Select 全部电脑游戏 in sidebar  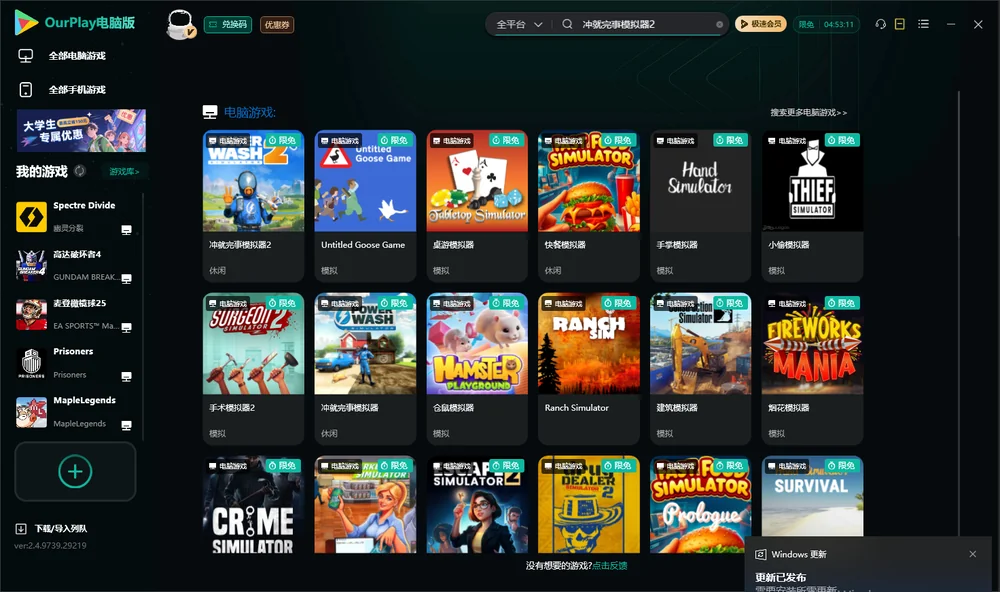click(77, 56)
